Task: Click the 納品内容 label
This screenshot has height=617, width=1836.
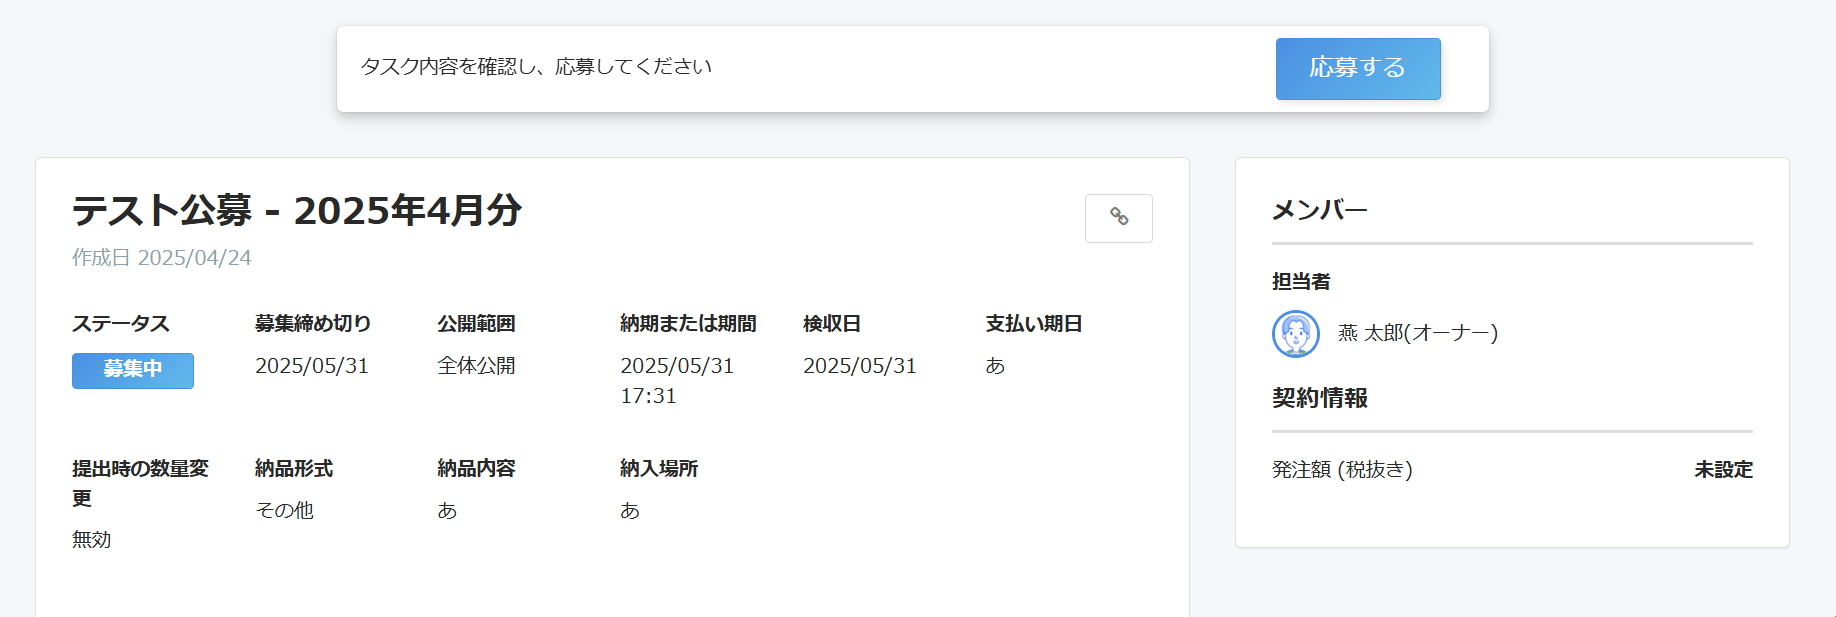Action: [476, 469]
